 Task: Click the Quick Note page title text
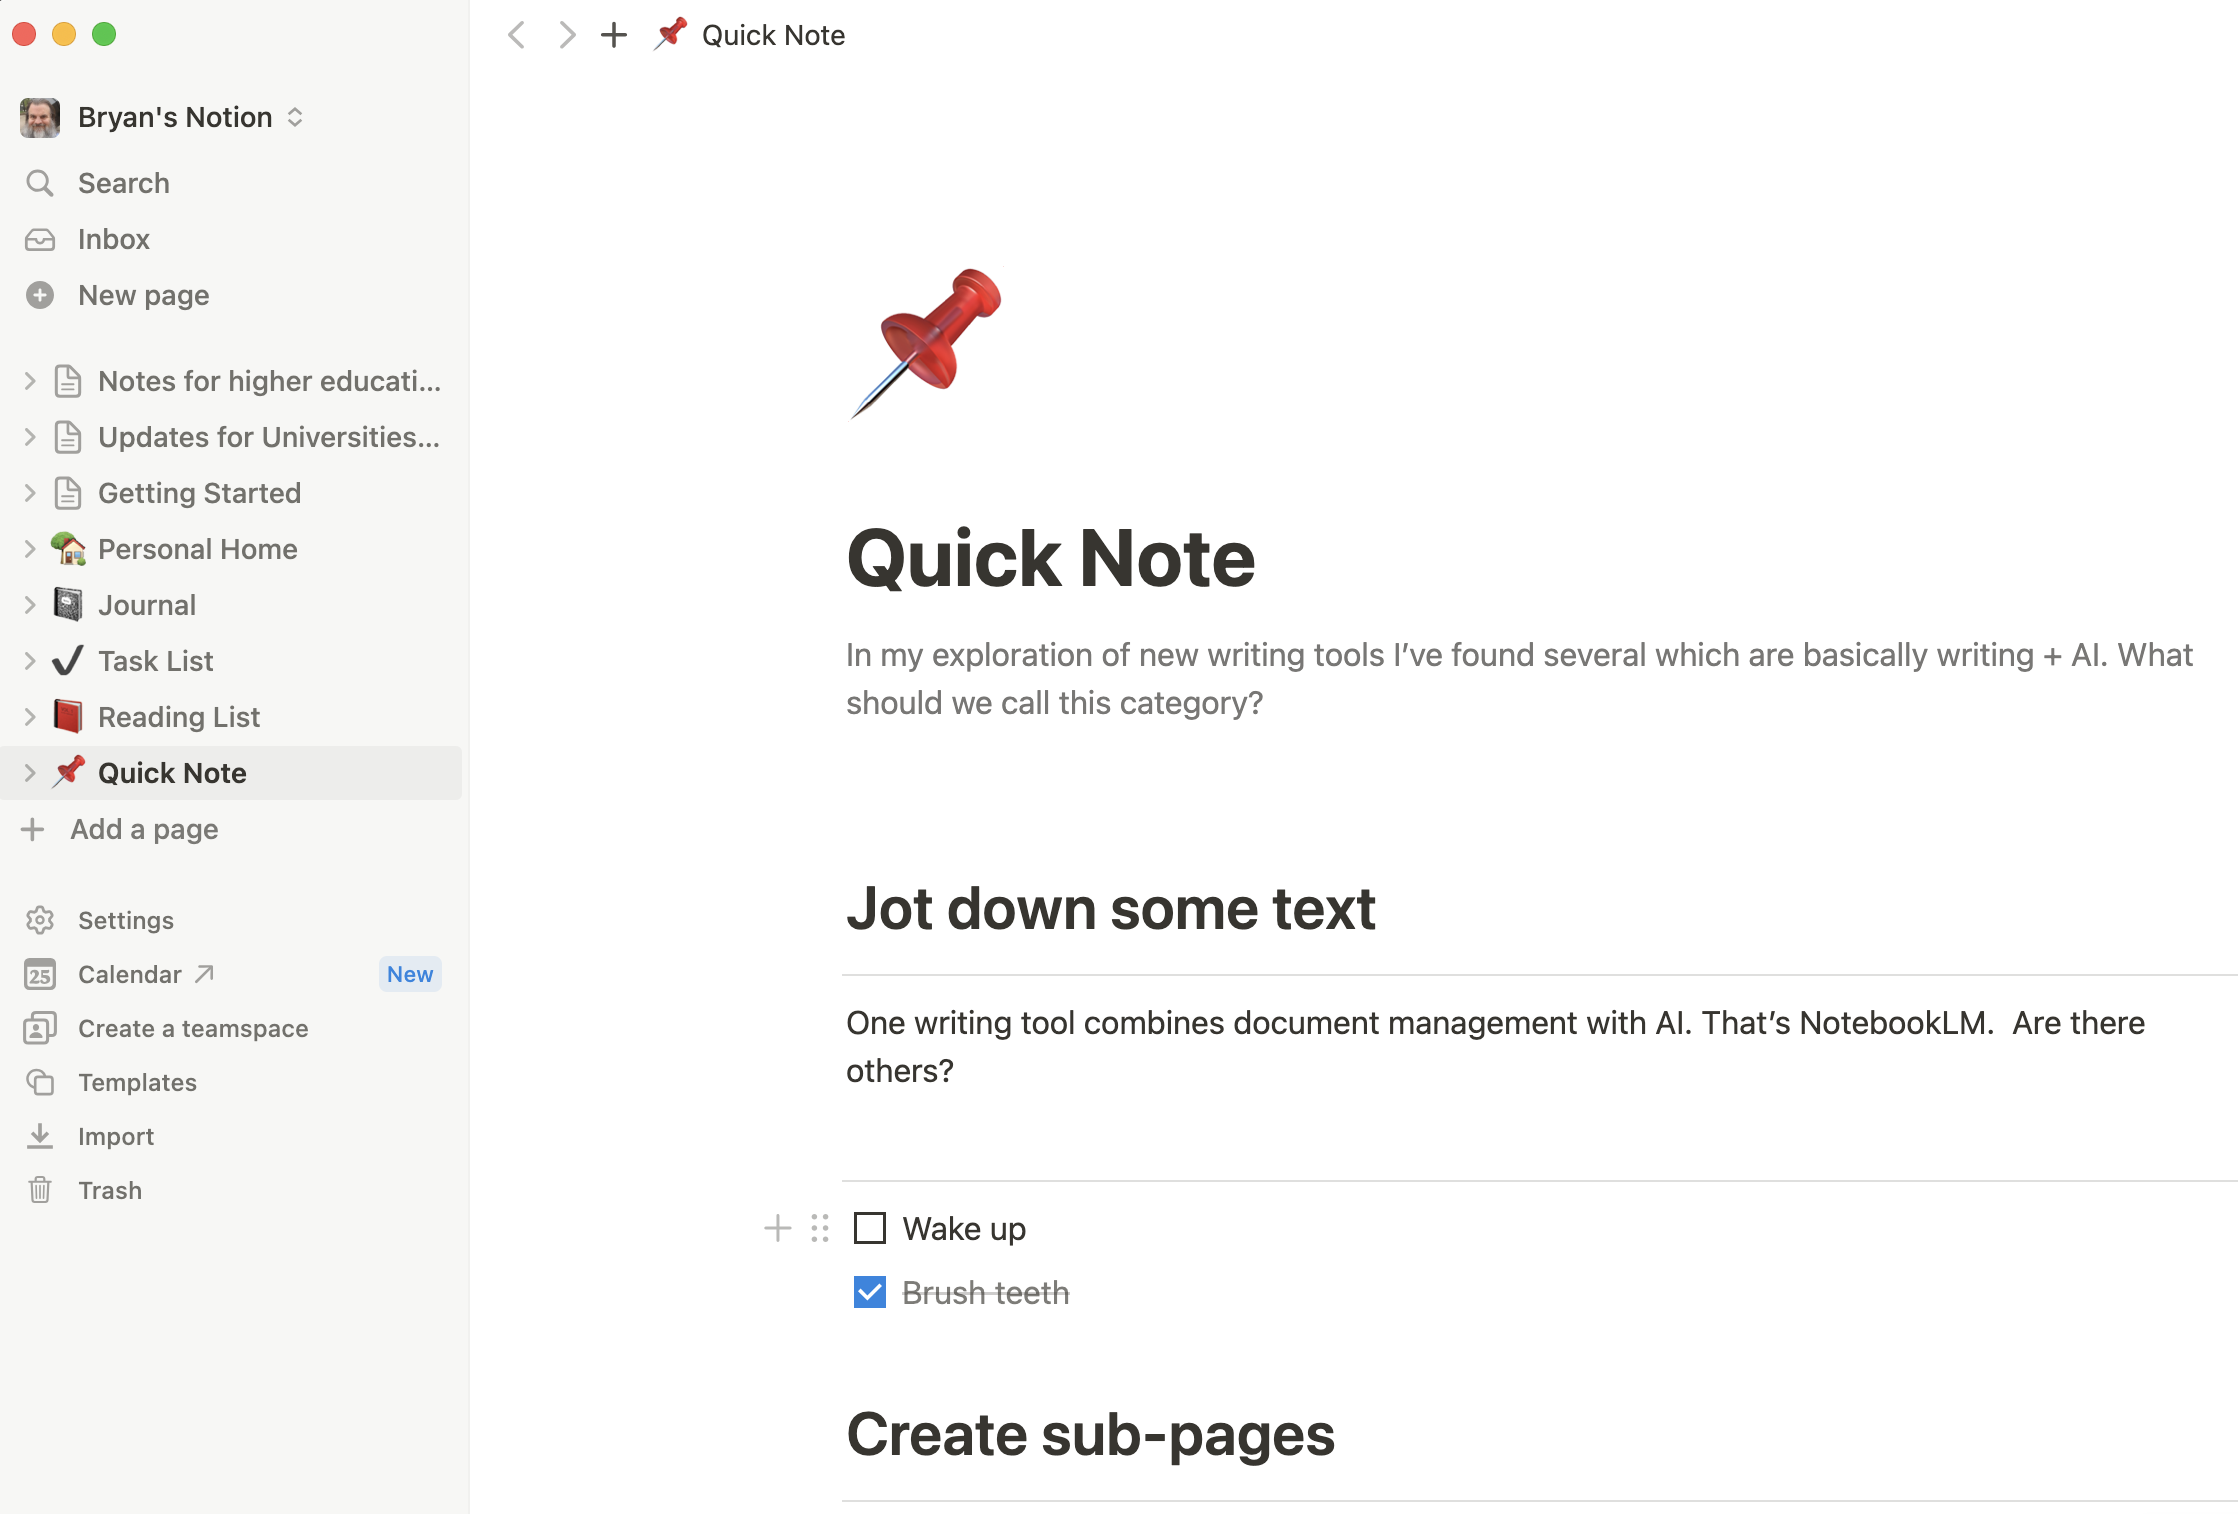pyautogui.click(x=1050, y=558)
